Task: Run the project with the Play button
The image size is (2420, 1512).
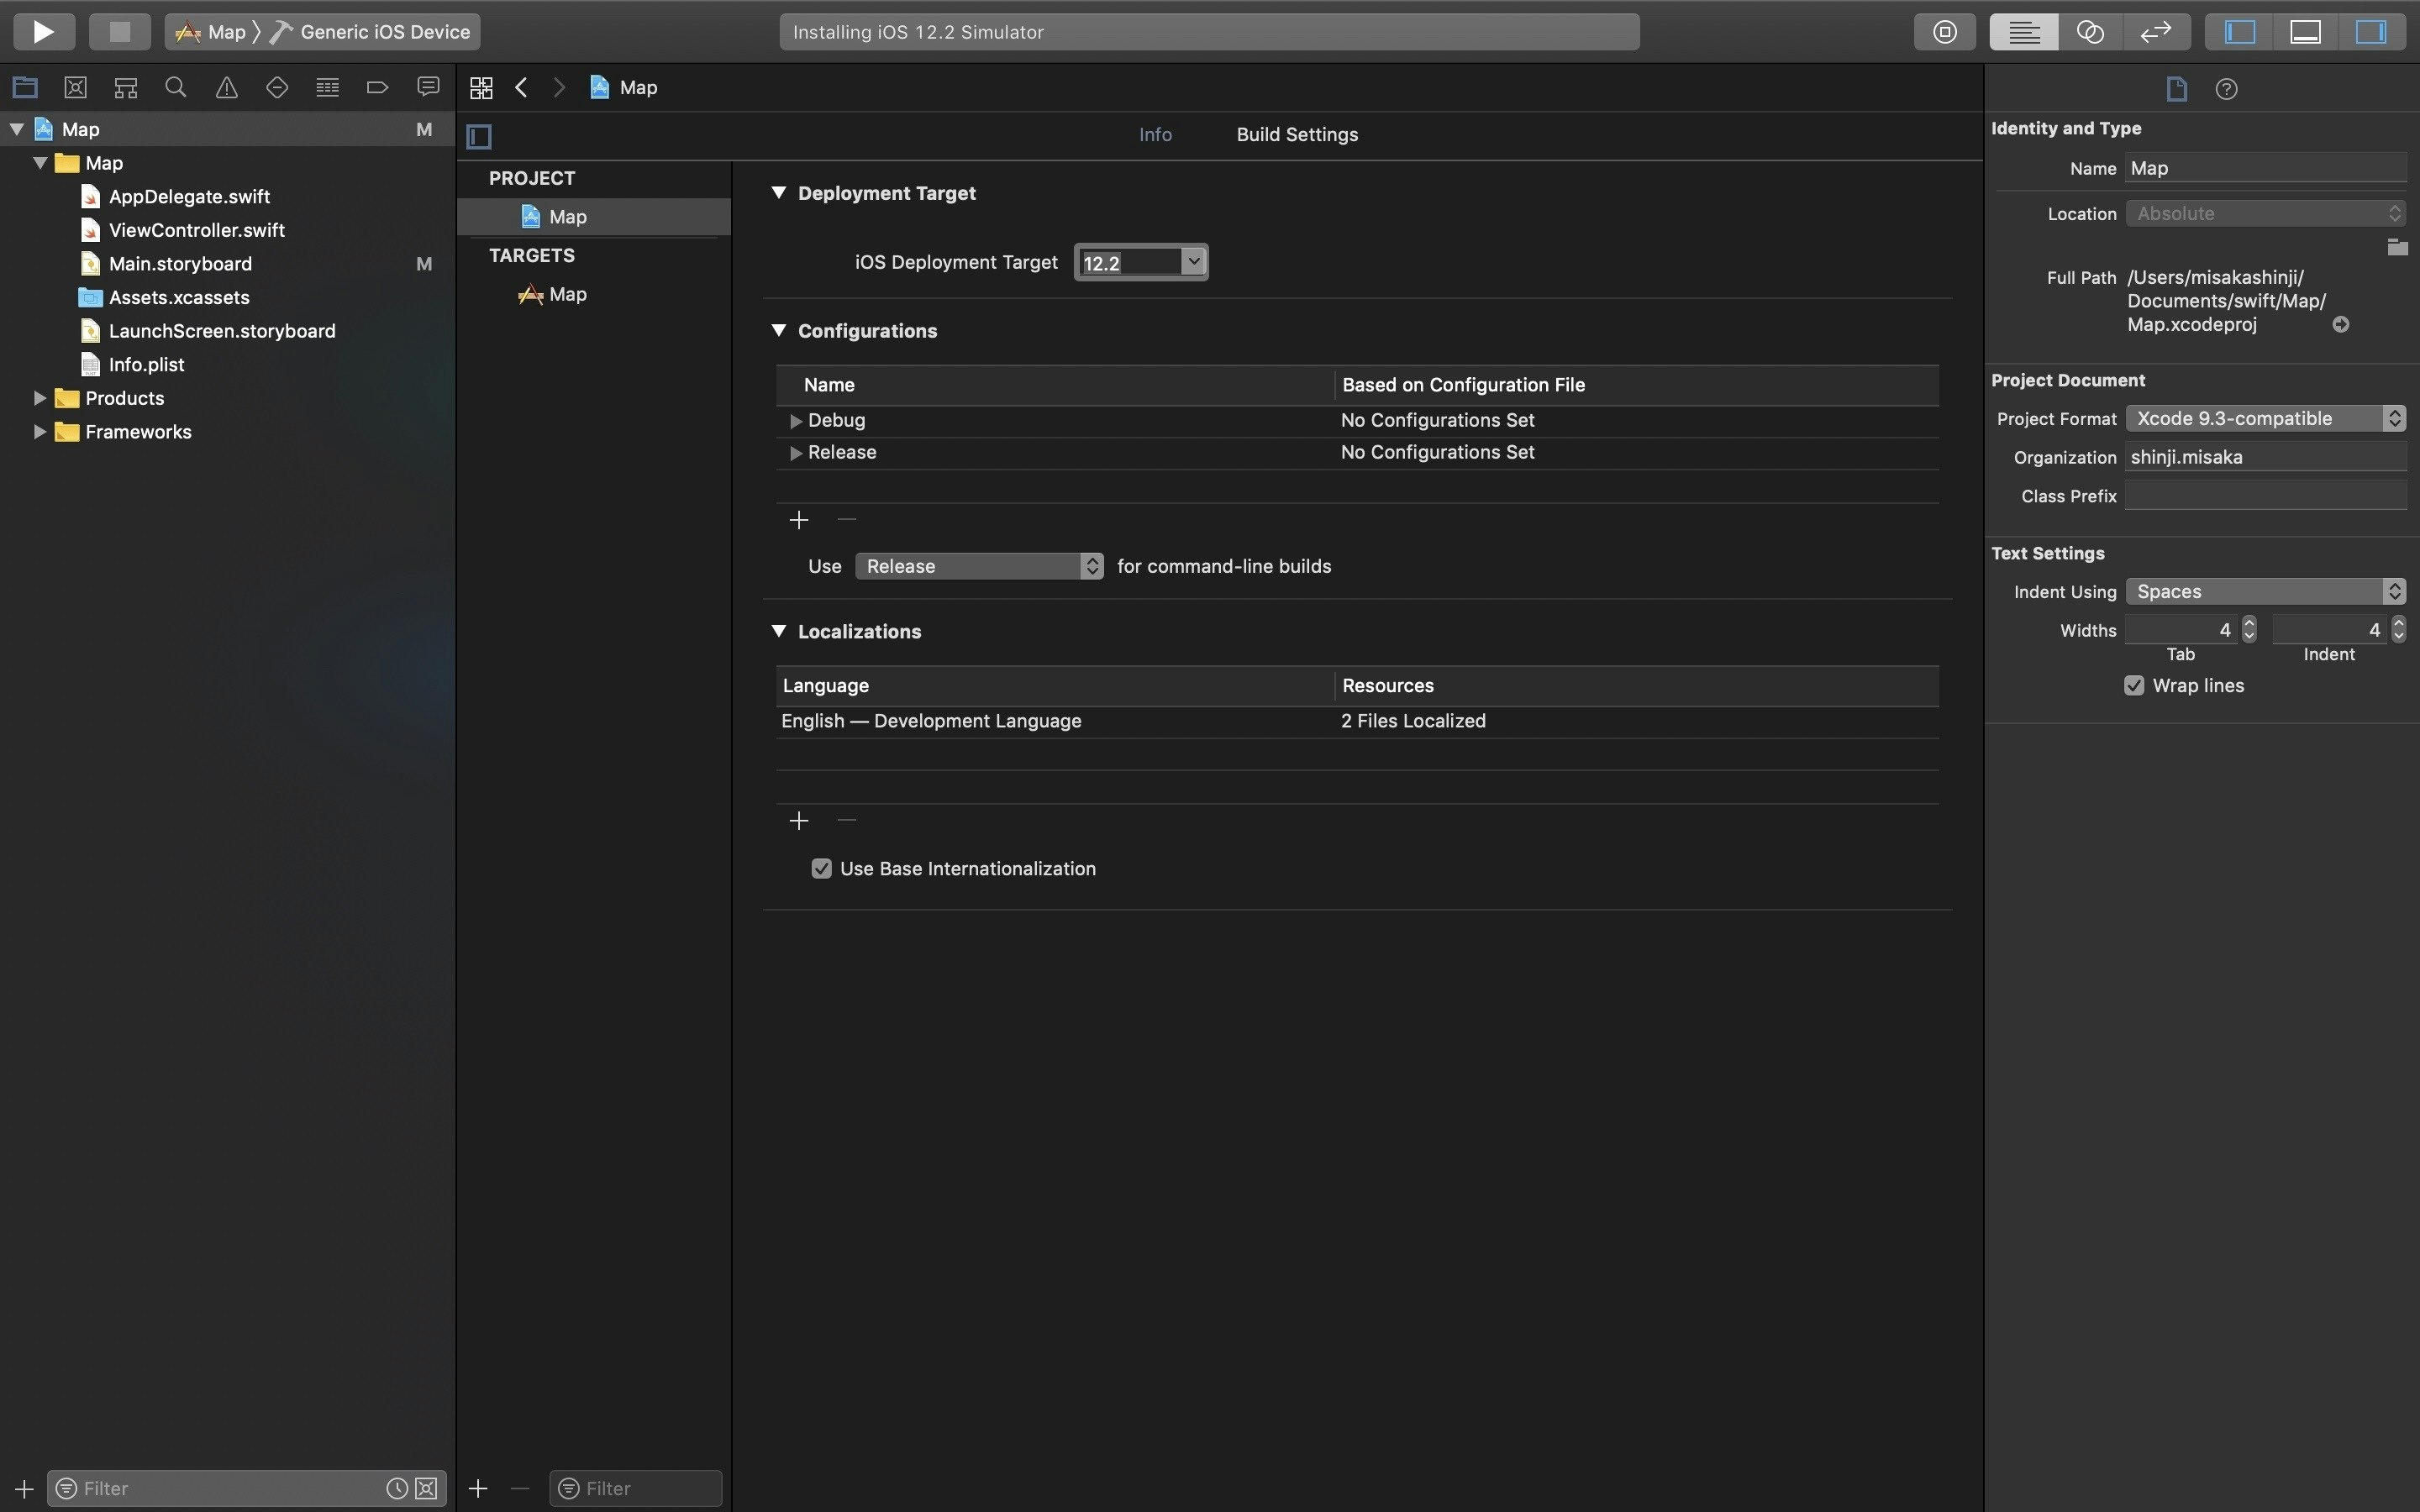Action: pos(43,31)
